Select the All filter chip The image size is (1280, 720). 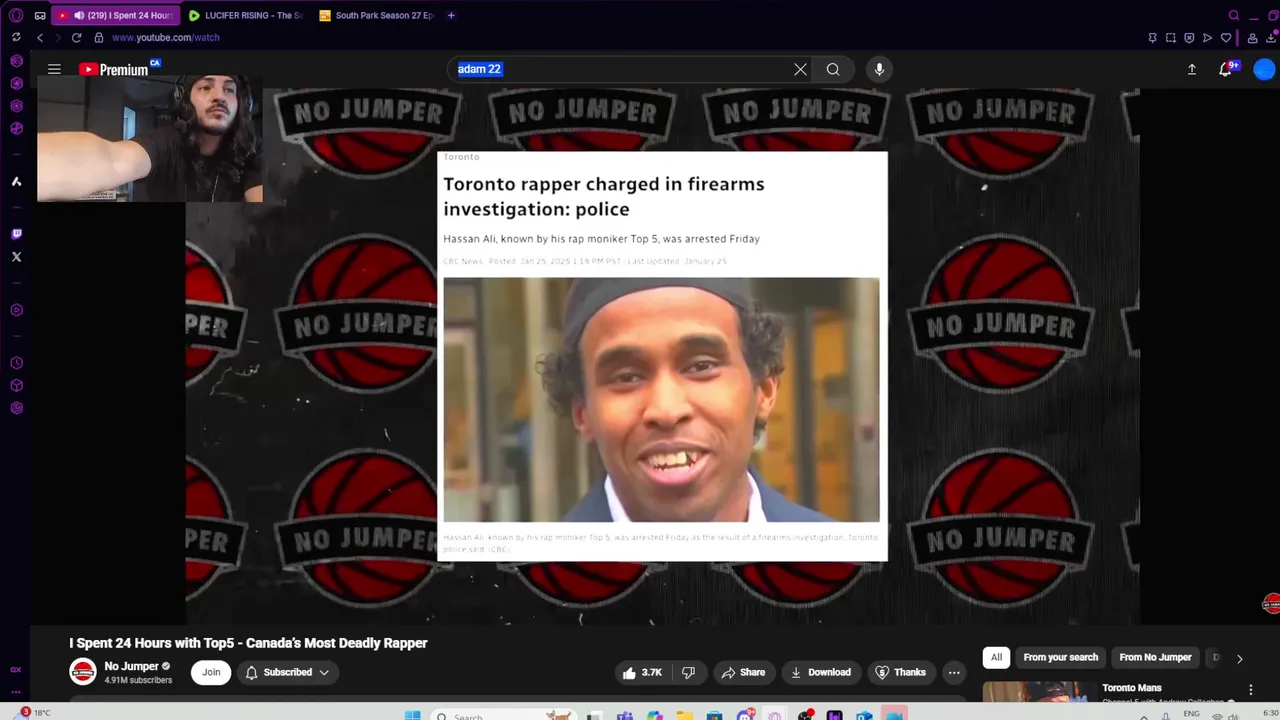996,657
